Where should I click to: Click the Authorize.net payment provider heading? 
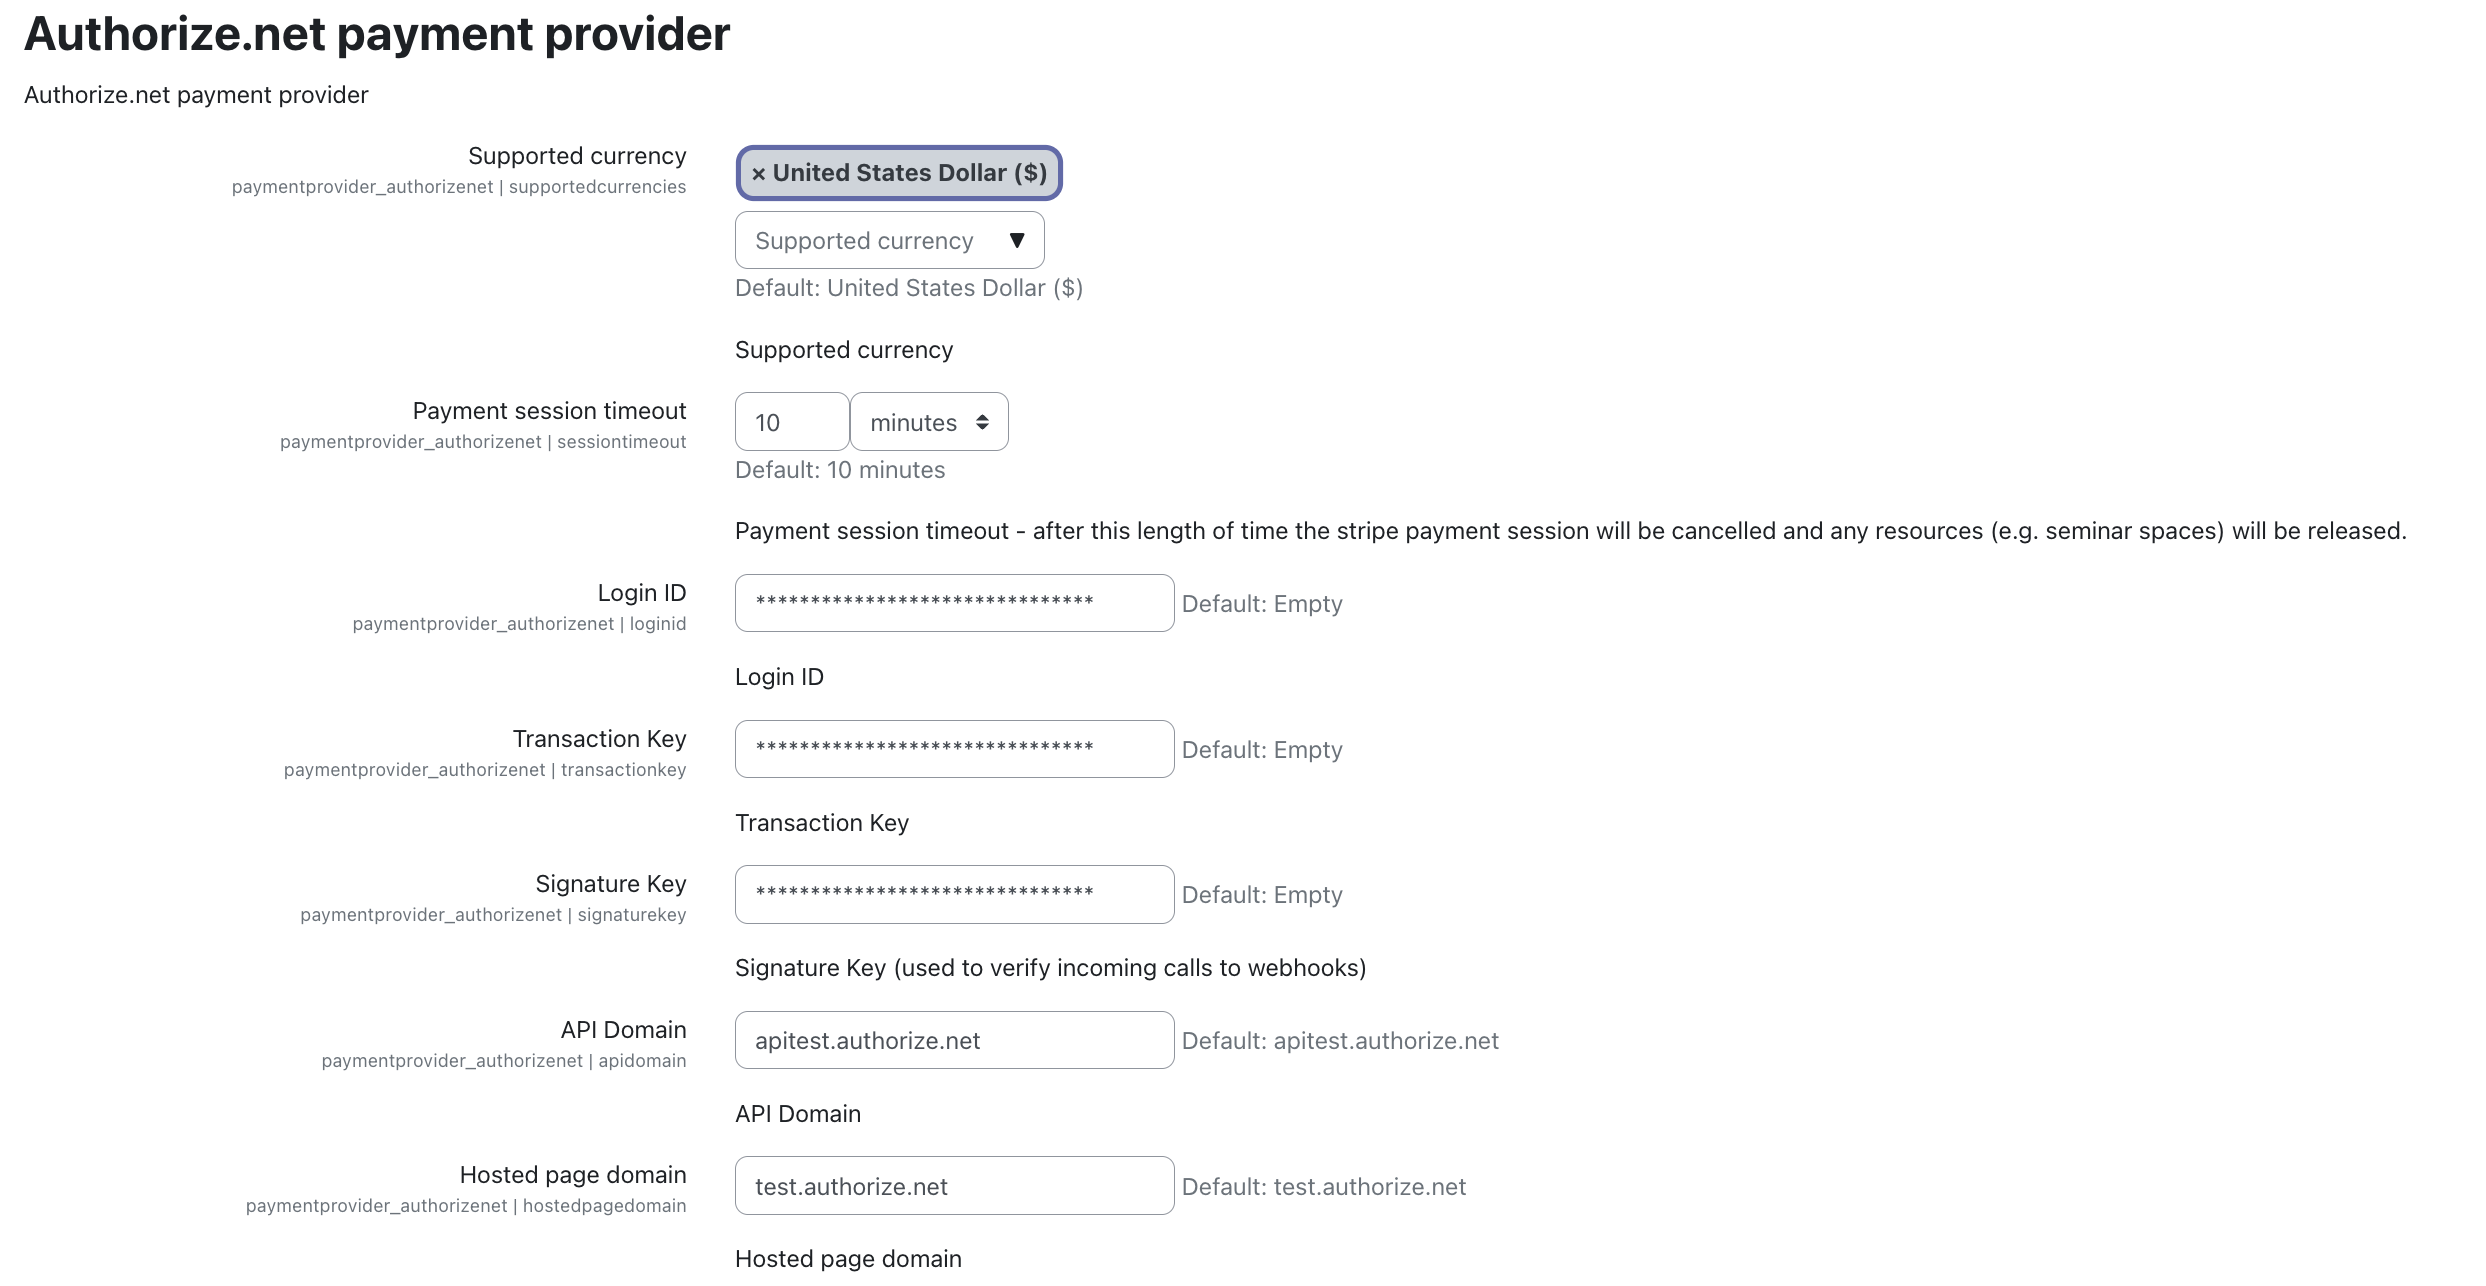point(377,34)
